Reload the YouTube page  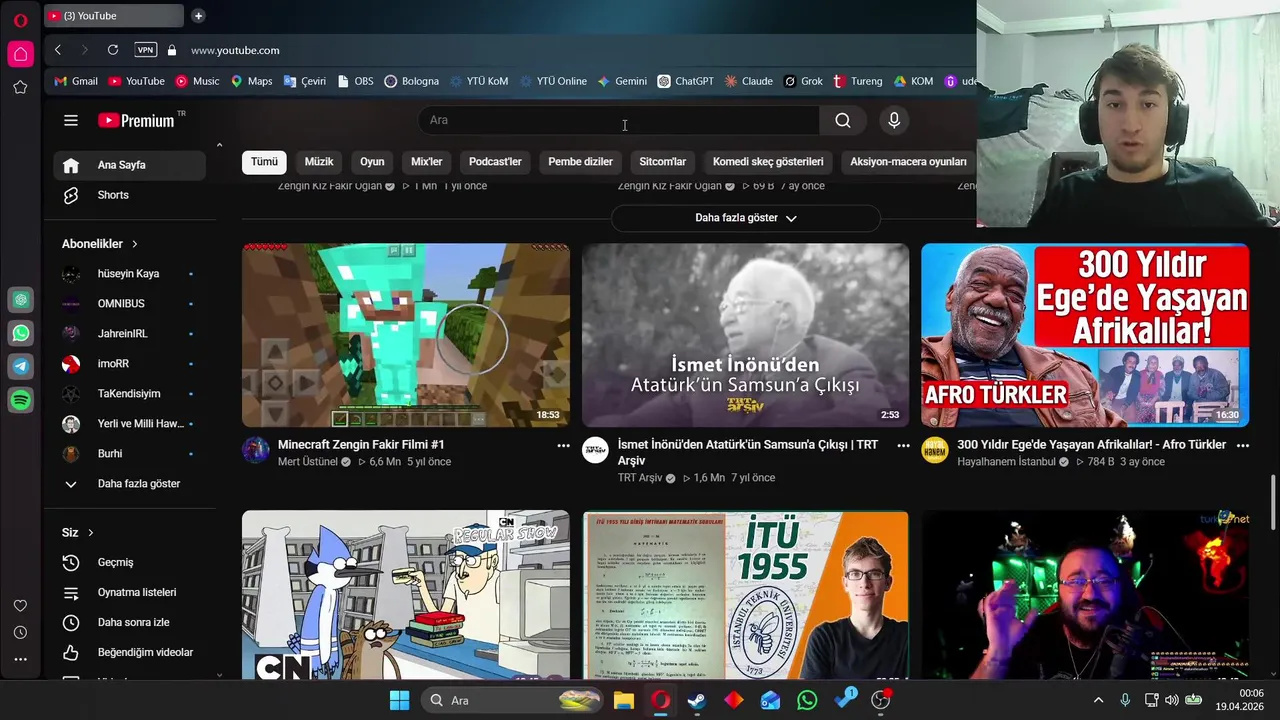pyautogui.click(x=113, y=50)
